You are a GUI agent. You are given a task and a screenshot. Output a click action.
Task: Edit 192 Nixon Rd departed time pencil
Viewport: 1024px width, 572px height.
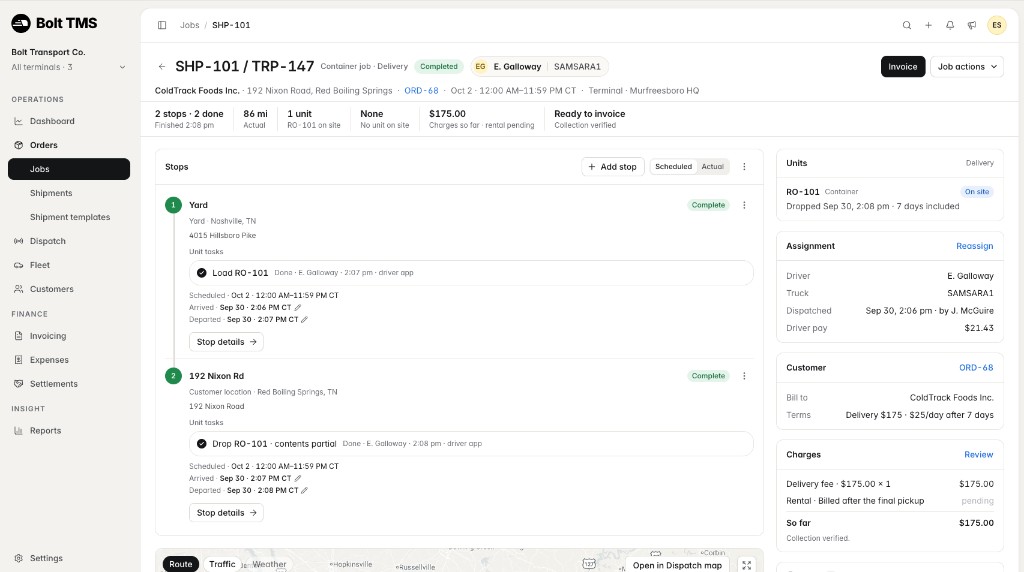tap(304, 490)
